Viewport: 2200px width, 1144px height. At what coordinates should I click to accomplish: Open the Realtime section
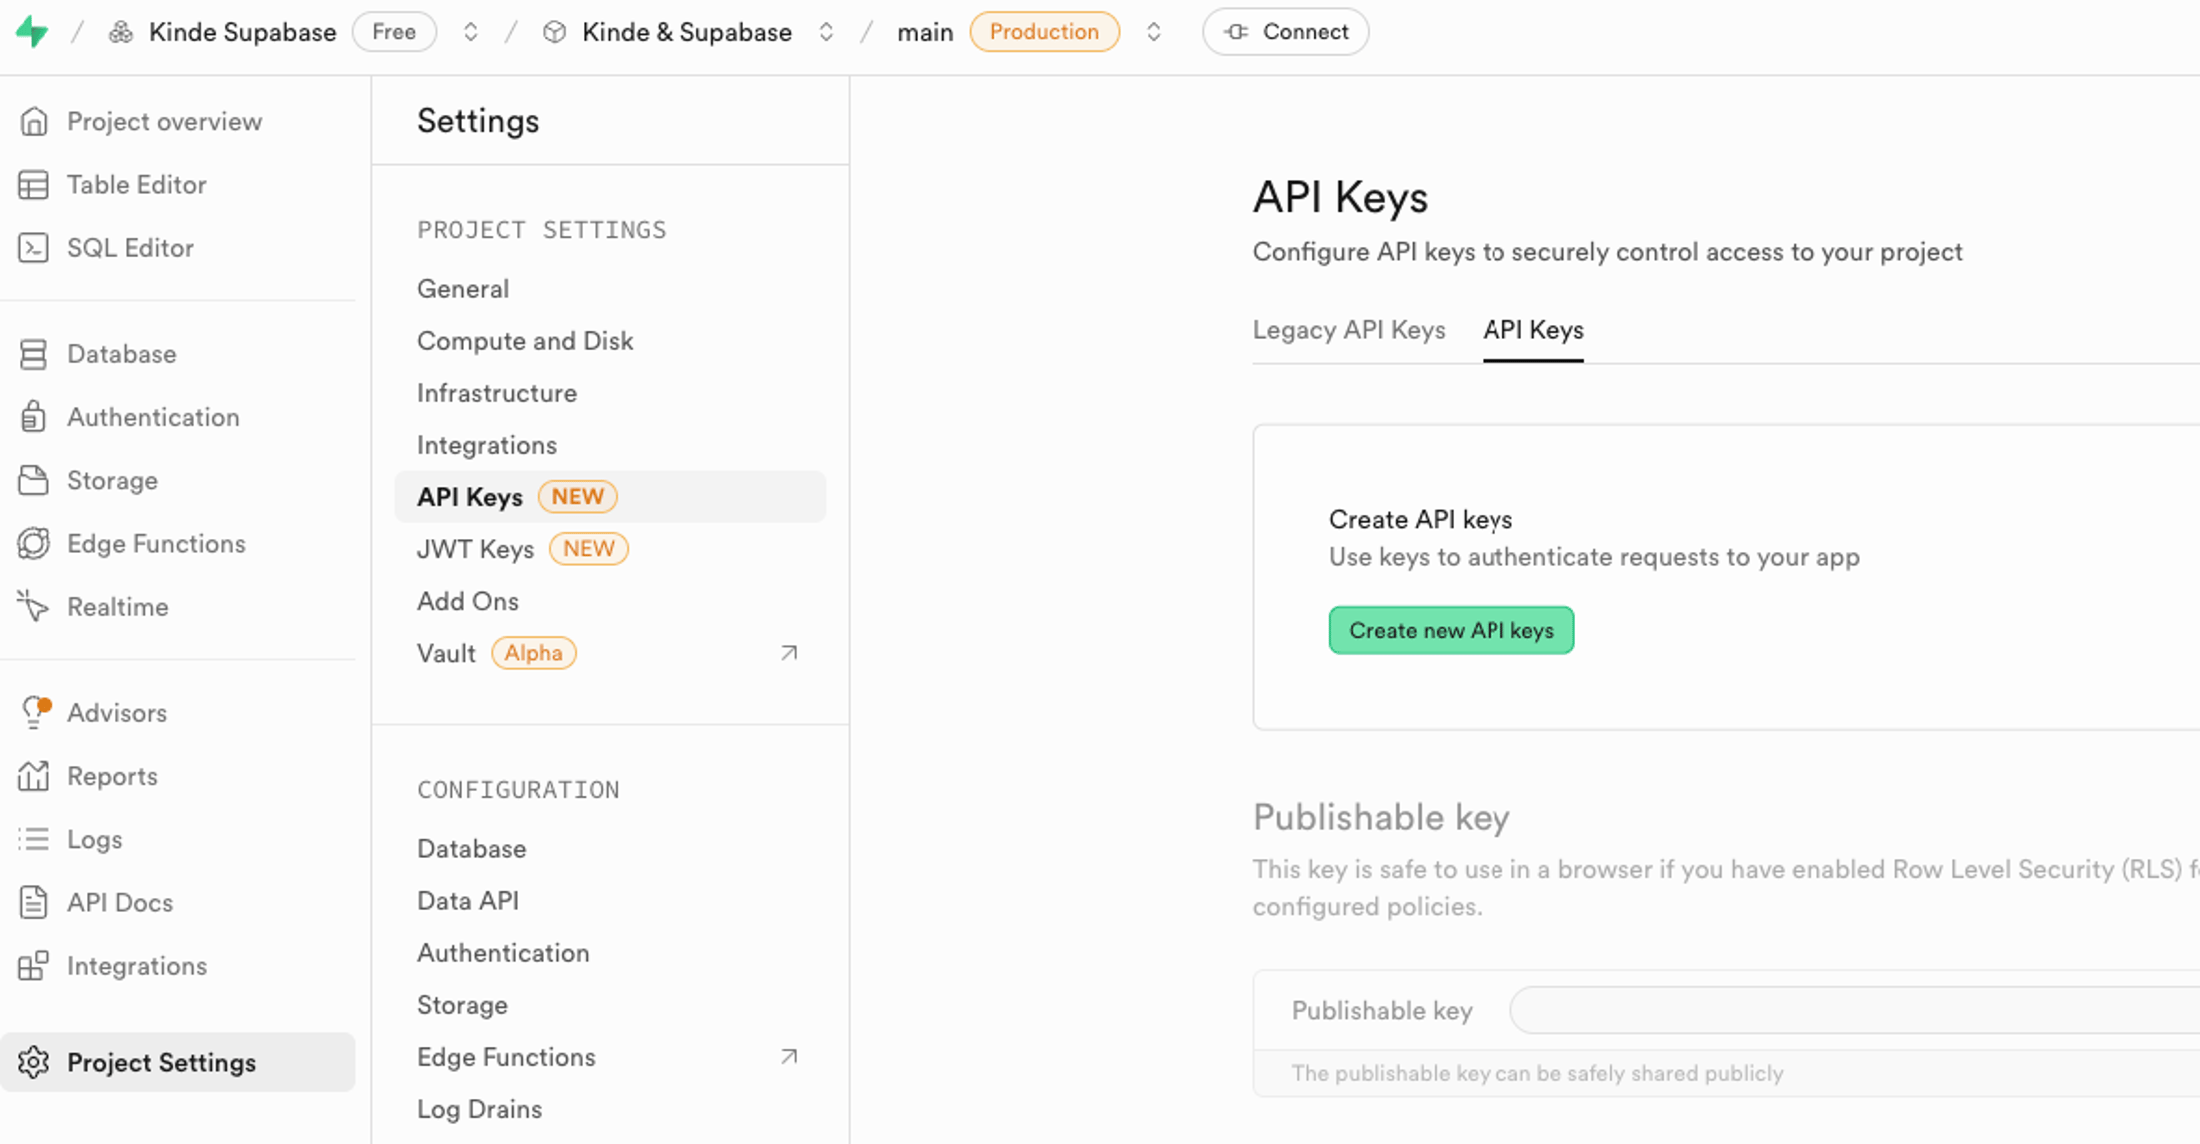click(117, 606)
